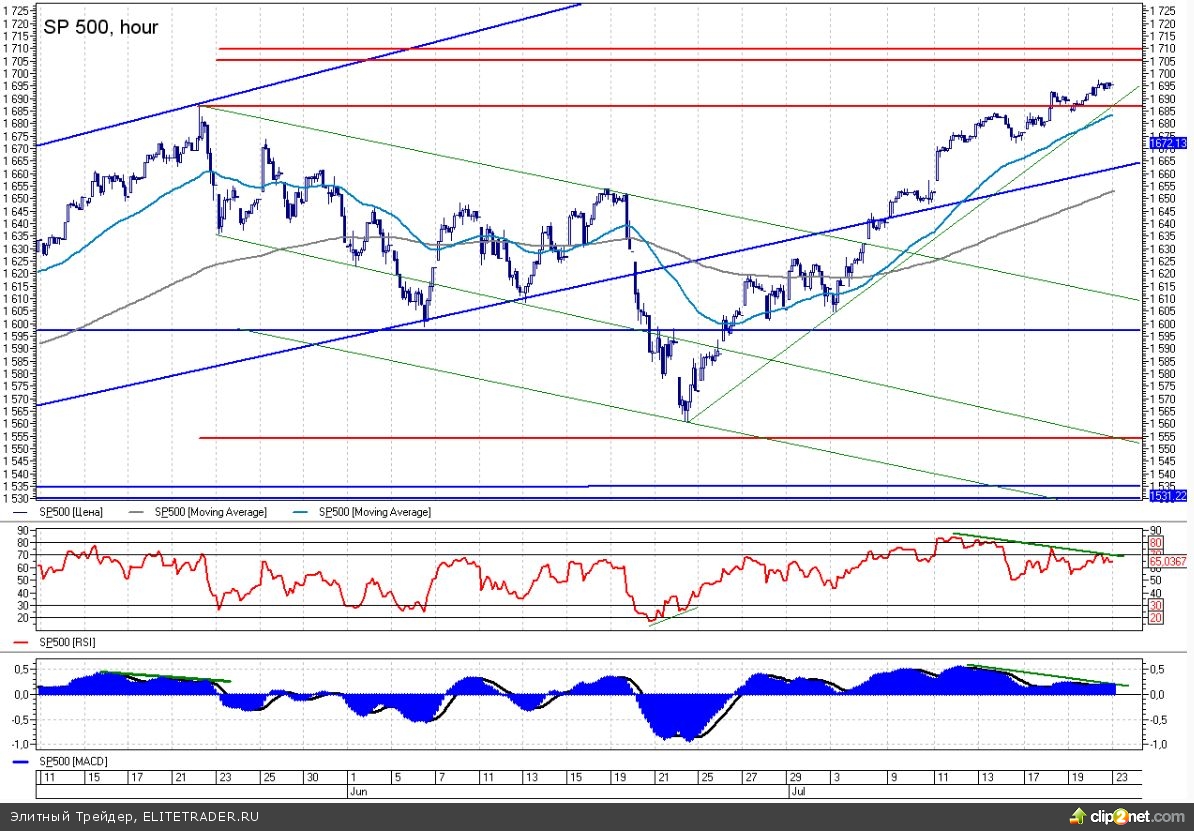Click the red RSI level 30 label
This screenshot has height=831, width=1194.
pyautogui.click(x=1154, y=606)
